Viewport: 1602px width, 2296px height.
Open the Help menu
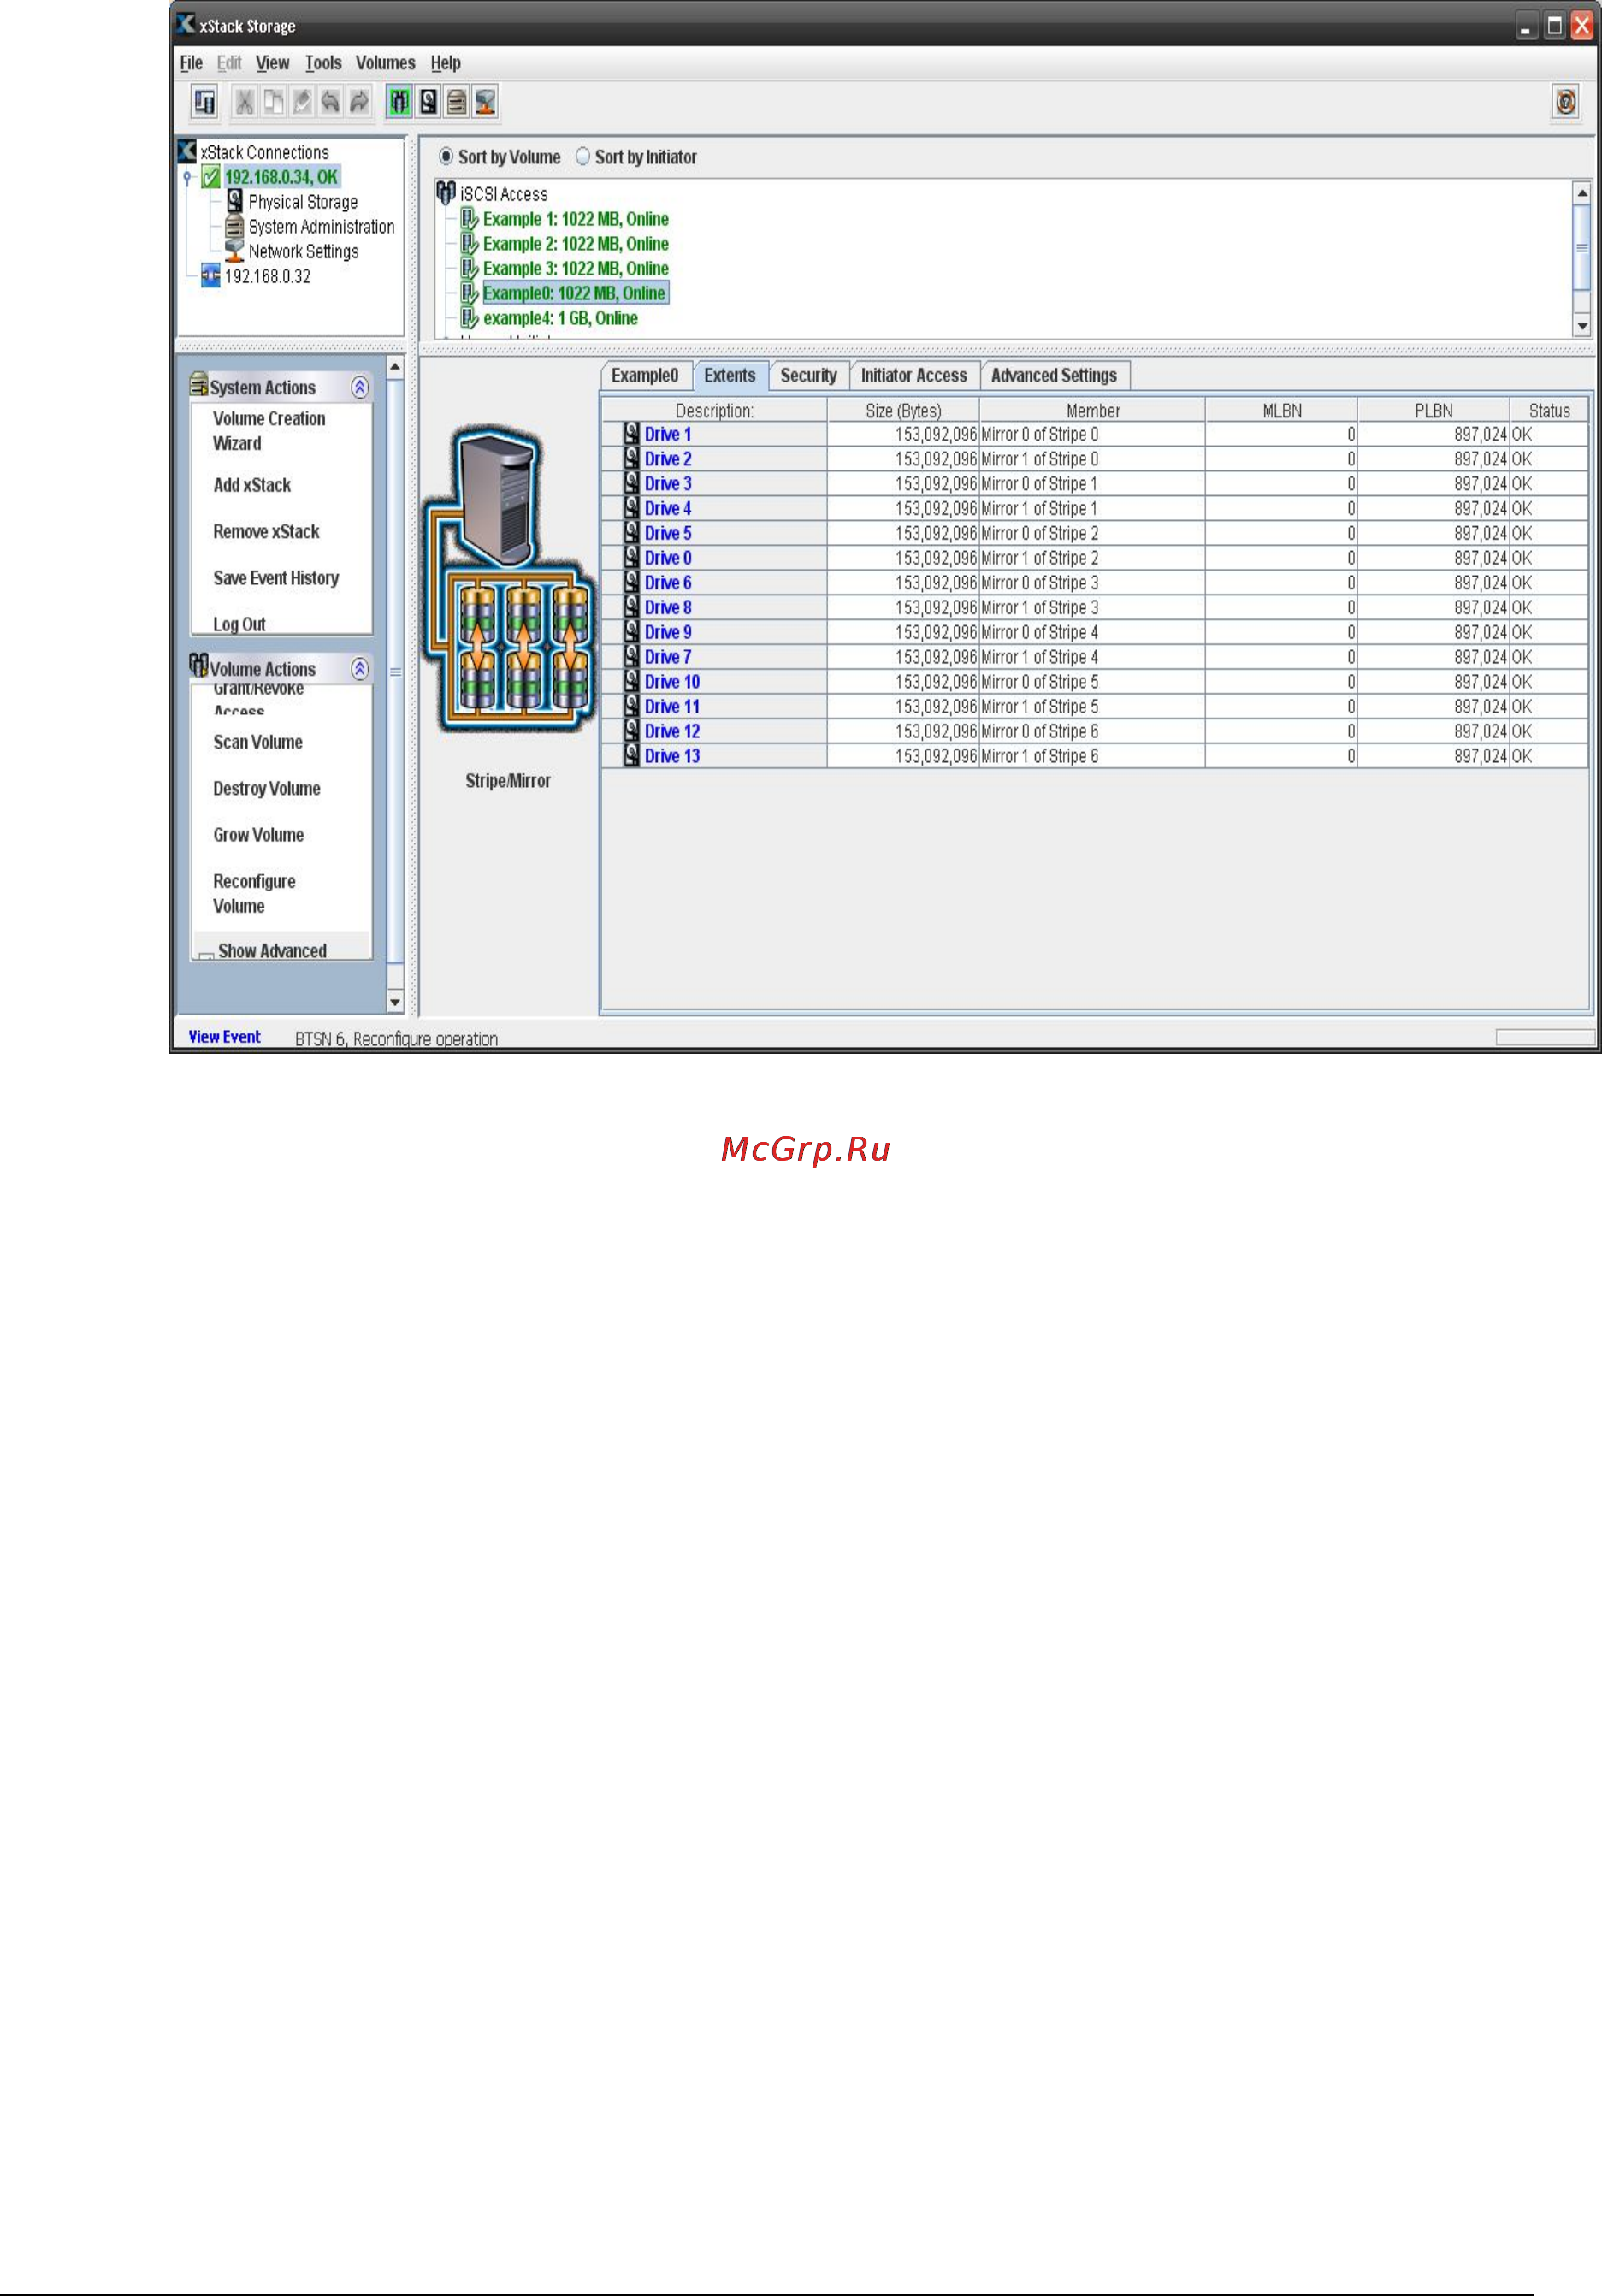coord(446,63)
